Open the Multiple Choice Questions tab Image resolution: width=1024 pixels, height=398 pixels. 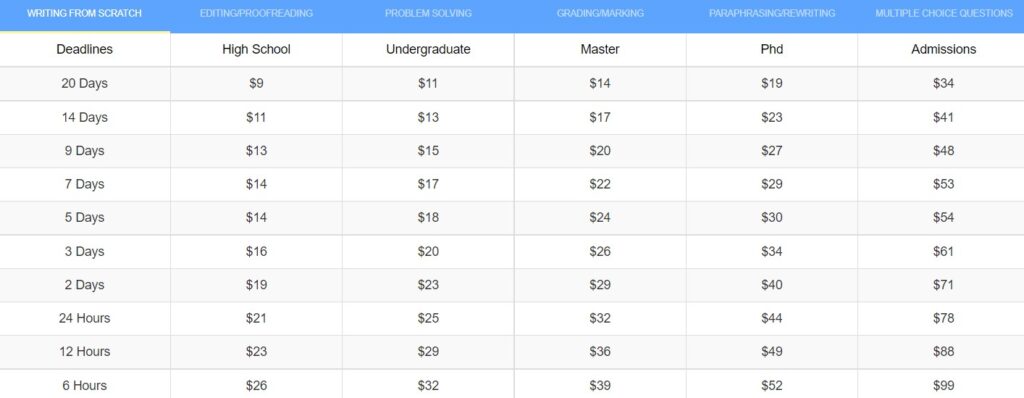click(944, 14)
